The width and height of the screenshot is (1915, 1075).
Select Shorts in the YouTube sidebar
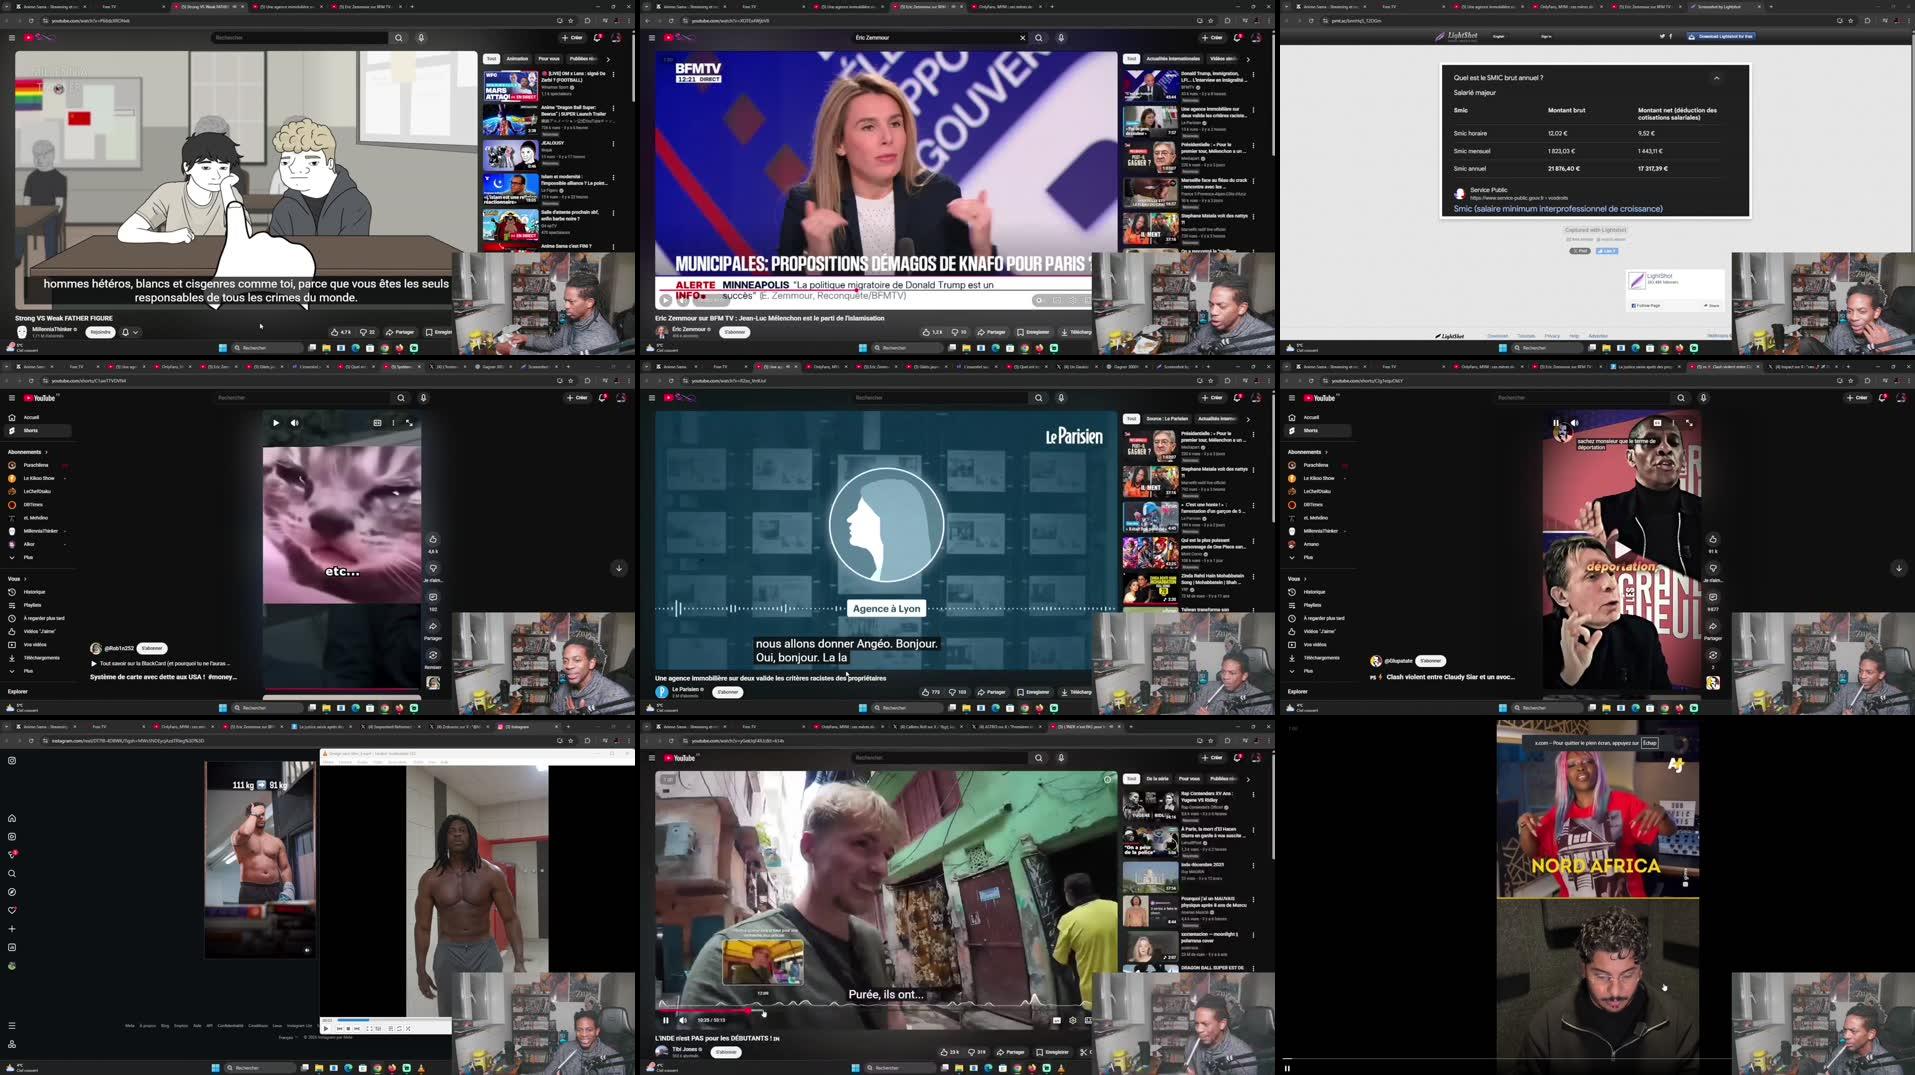coord(30,430)
